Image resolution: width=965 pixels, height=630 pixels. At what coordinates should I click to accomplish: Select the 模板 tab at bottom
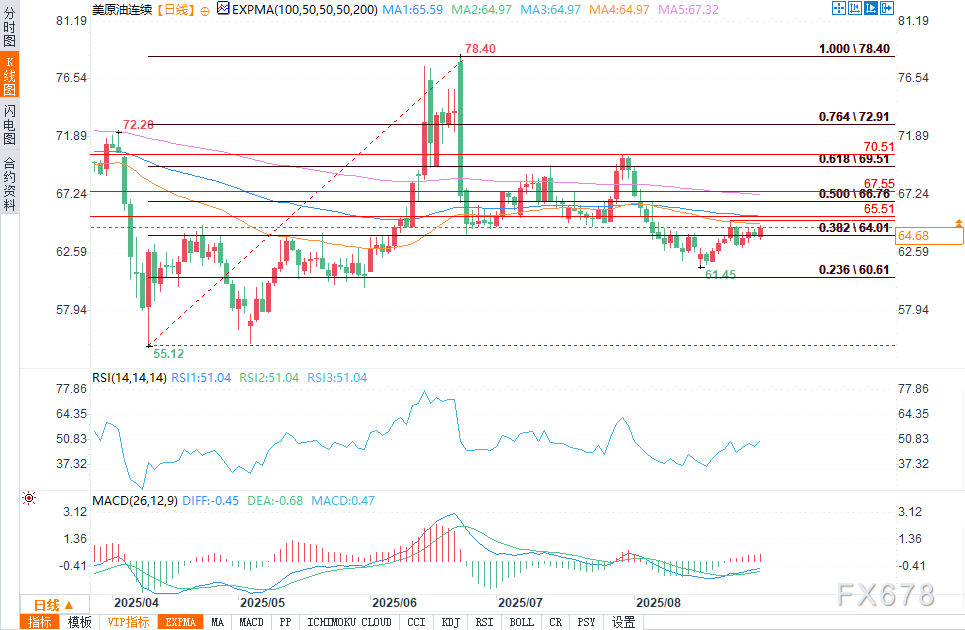coord(79,622)
